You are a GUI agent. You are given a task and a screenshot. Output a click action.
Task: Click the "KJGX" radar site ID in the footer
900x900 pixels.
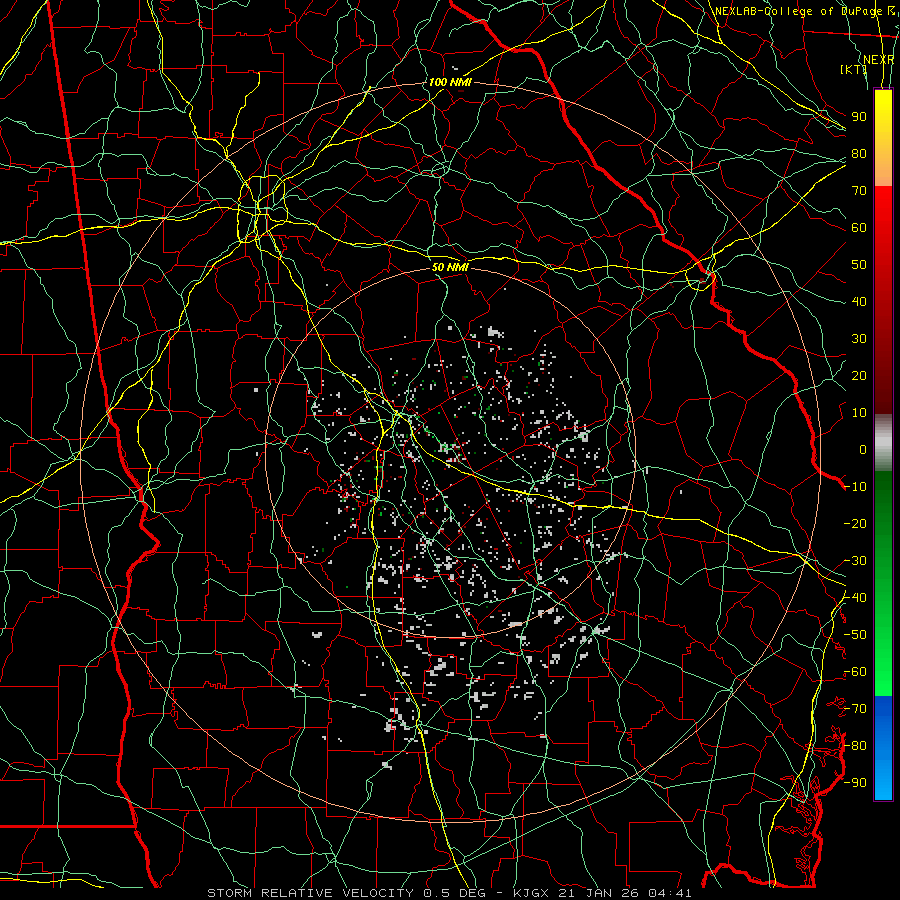pyautogui.click(x=534, y=893)
